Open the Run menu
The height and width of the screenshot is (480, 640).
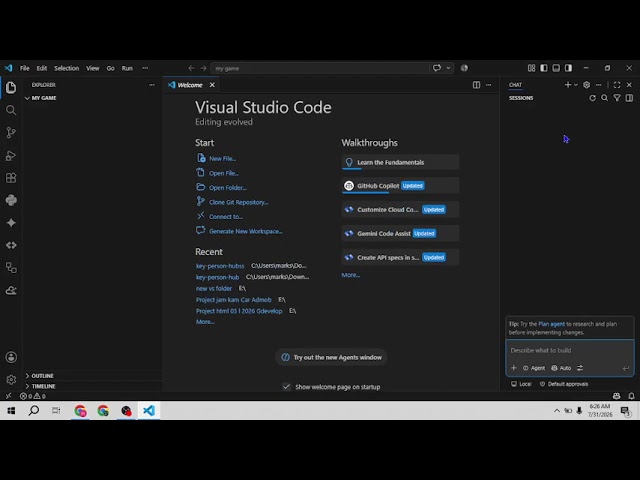[x=127, y=68]
